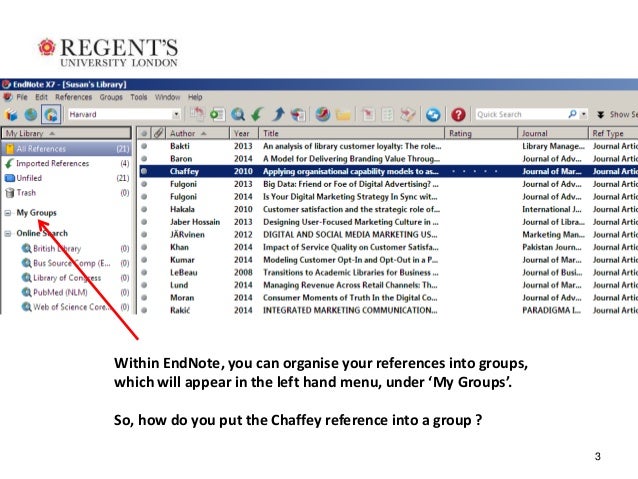Toggle read status dot for LeBeau reference
Screen dimensions: 638x479
[x=144, y=272]
